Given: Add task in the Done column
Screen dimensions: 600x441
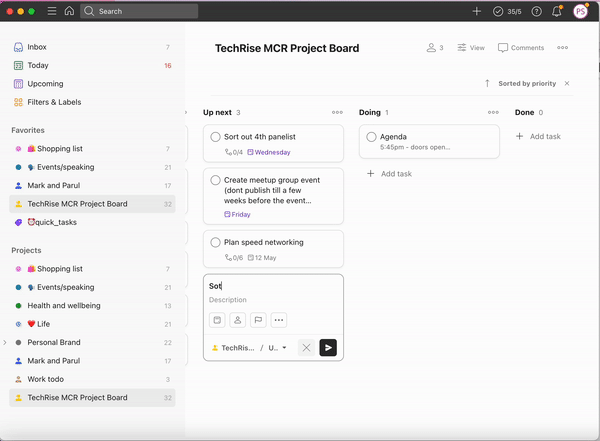Looking at the screenshot, I should click(538, 136).
